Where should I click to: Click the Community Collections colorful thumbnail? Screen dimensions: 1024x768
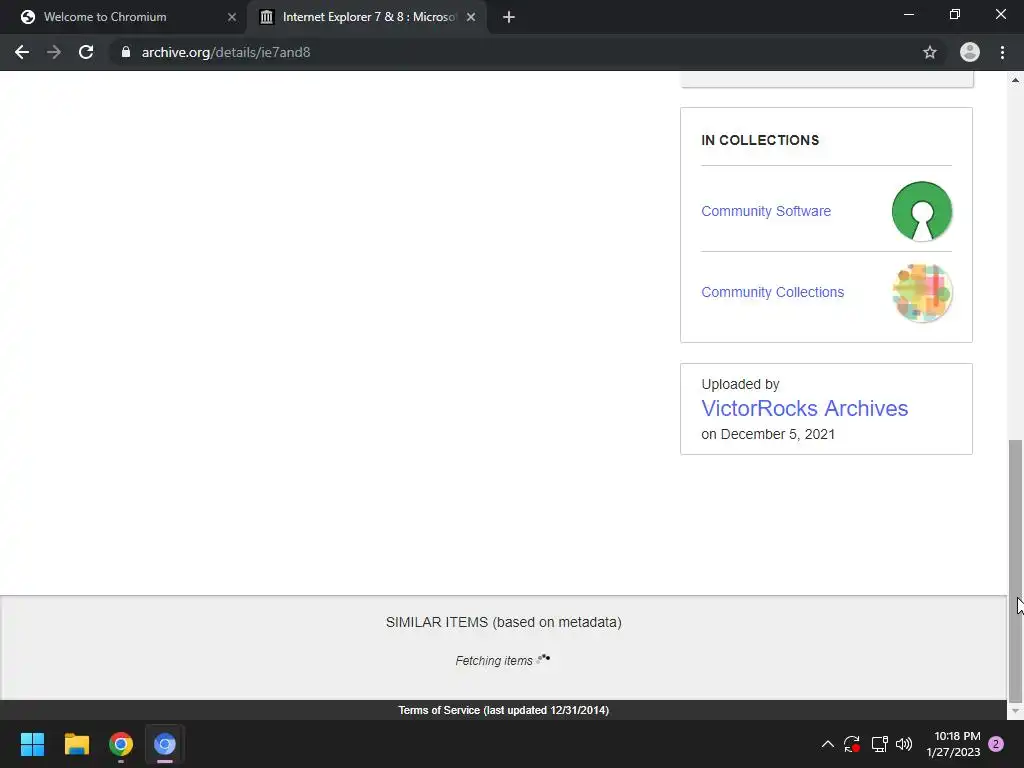921,293
